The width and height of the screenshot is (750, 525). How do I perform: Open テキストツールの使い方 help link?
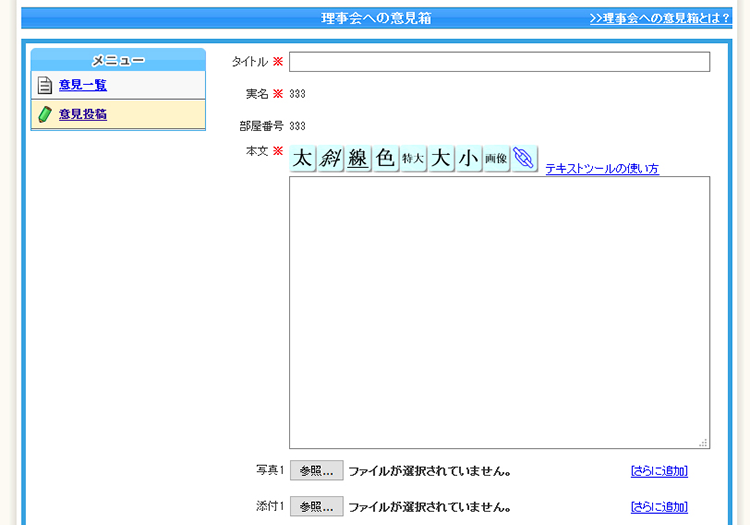tap(601, 169)
